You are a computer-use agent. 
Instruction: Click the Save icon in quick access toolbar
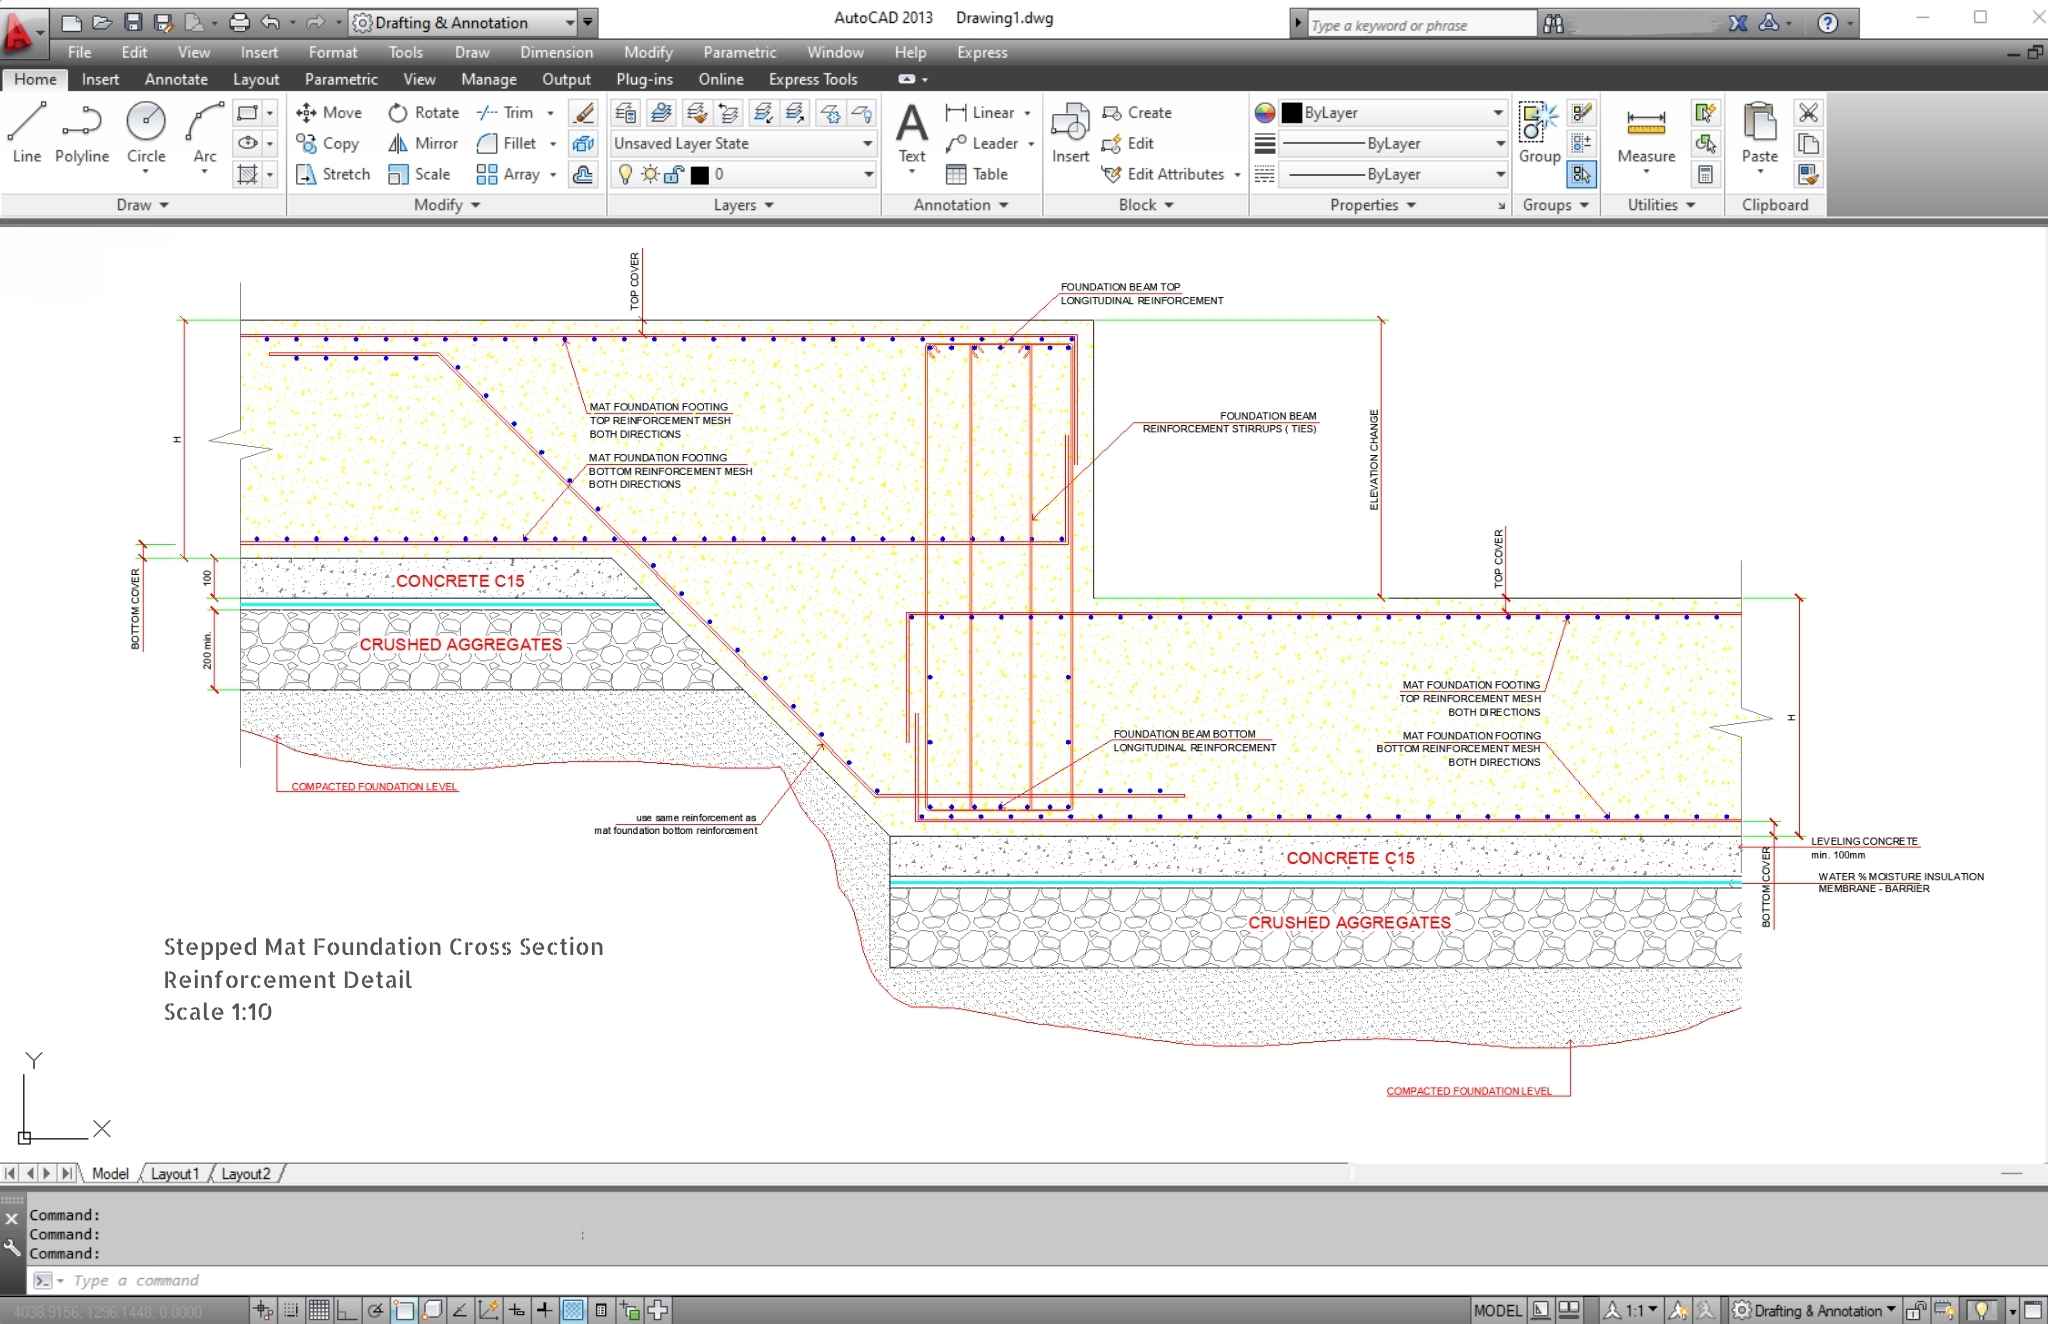[133, 22]
